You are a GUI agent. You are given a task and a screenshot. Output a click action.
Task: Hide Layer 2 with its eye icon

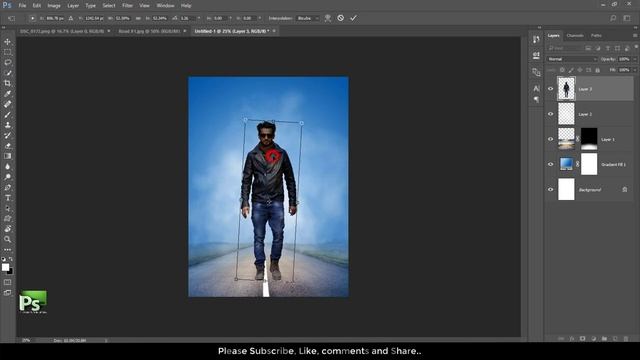[550, 114]
